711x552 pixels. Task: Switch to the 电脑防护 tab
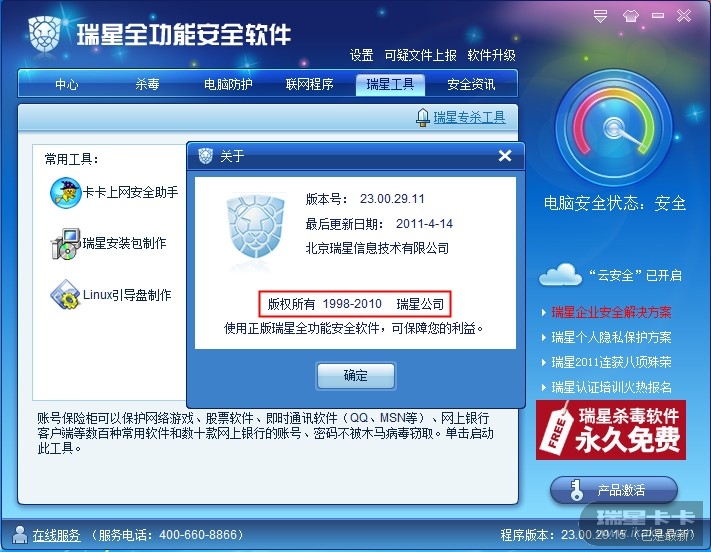click(228, 84)
